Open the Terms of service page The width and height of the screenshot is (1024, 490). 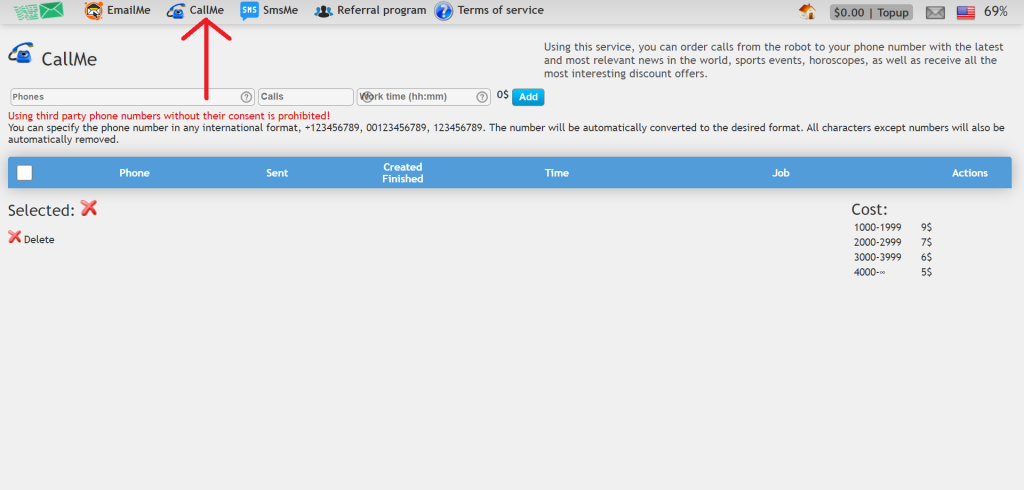pyautogui.click(x=500, y=10)
